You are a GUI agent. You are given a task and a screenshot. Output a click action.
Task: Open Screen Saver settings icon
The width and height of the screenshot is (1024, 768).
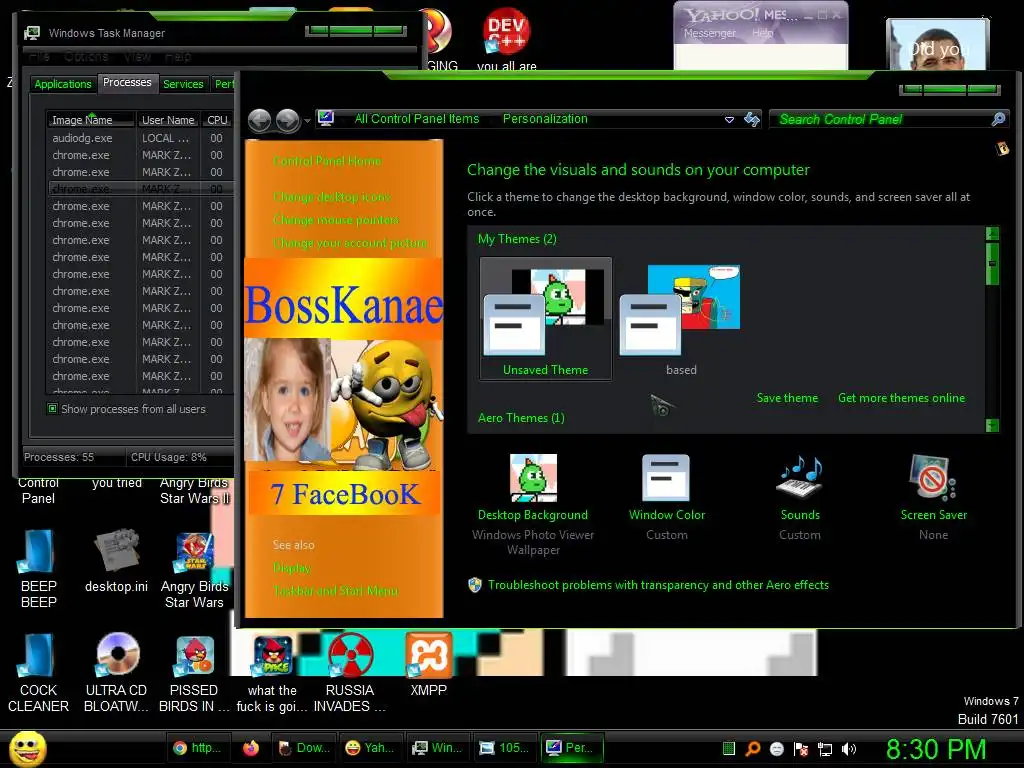point(933,477)
